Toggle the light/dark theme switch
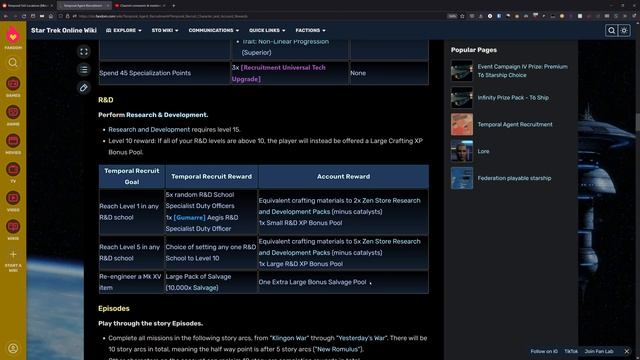 (x=624, y=31)
